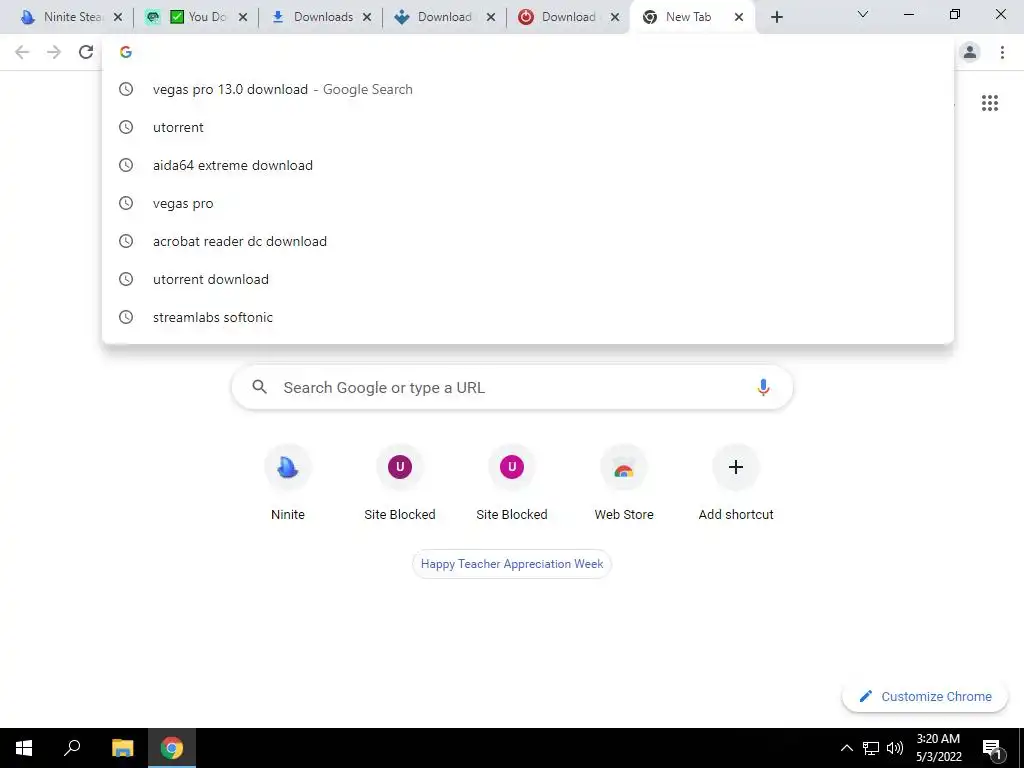The width and height of the screenshot is (1024, 768).
Task: Open the Google apps grid
Action: click(x=989, y=103)
